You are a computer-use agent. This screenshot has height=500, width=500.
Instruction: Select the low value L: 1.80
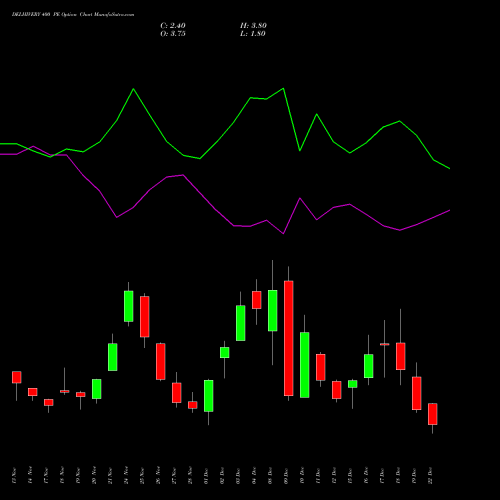click(253, 34)
